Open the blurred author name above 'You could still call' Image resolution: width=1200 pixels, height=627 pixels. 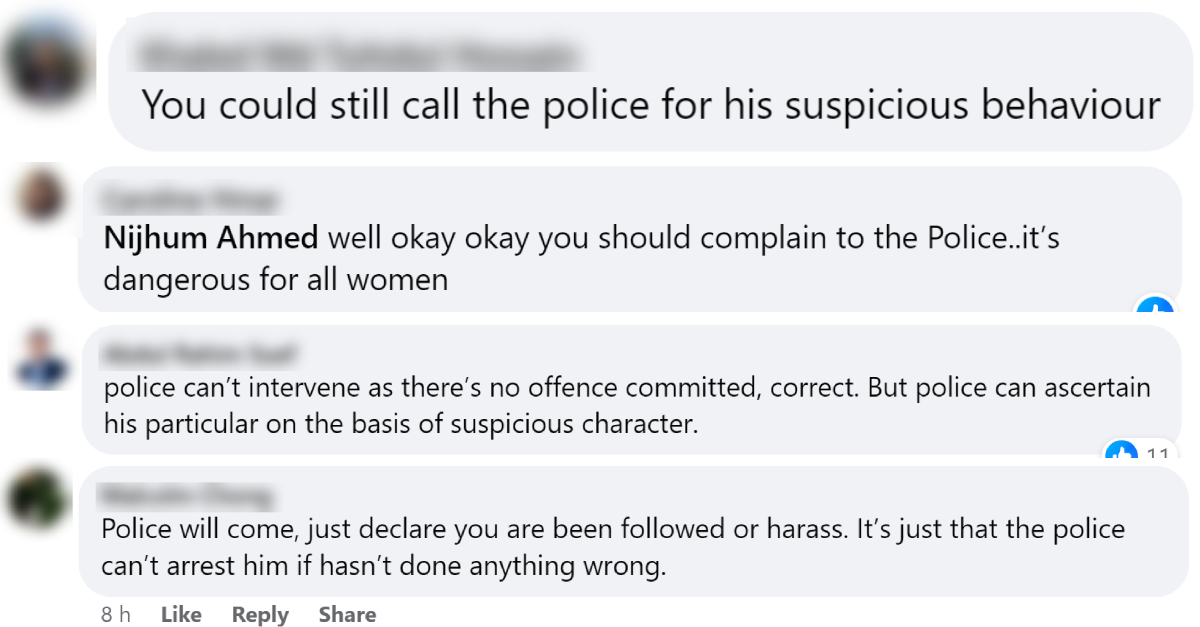click(x=354, y=53)
